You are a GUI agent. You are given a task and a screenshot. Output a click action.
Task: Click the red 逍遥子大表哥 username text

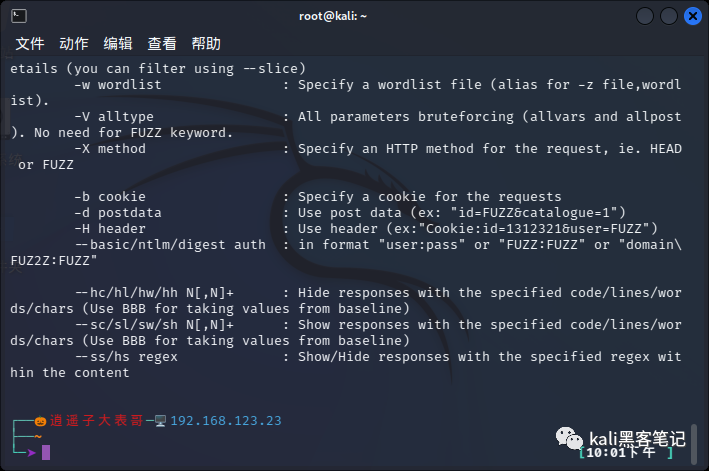point(96,421)
